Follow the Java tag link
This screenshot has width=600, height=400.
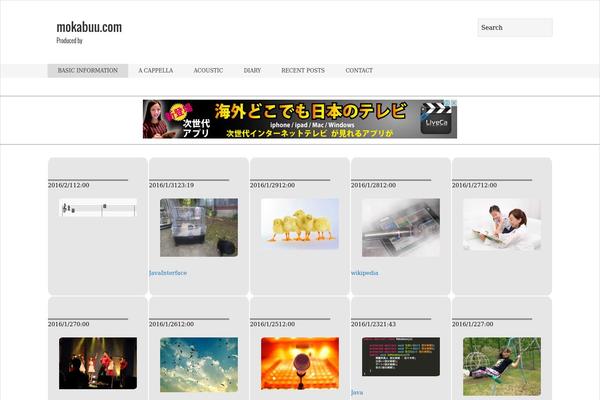[357, 393]
